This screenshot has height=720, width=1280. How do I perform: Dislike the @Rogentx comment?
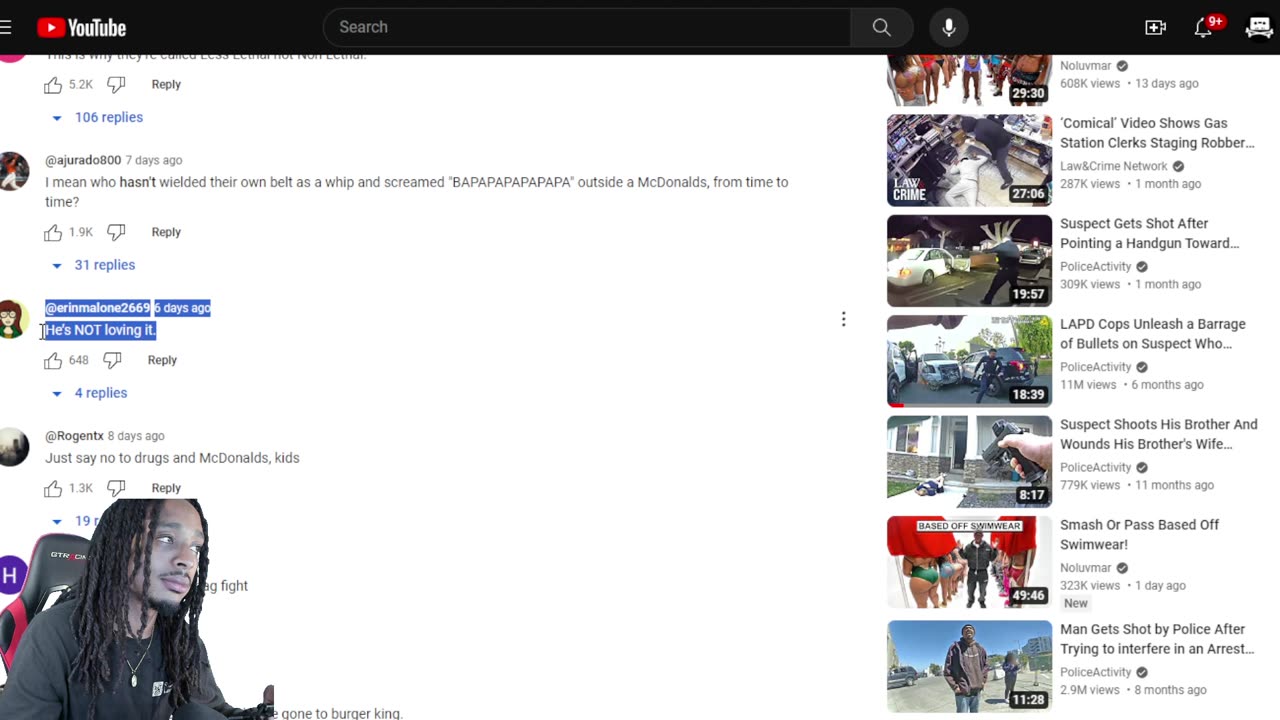116,488
